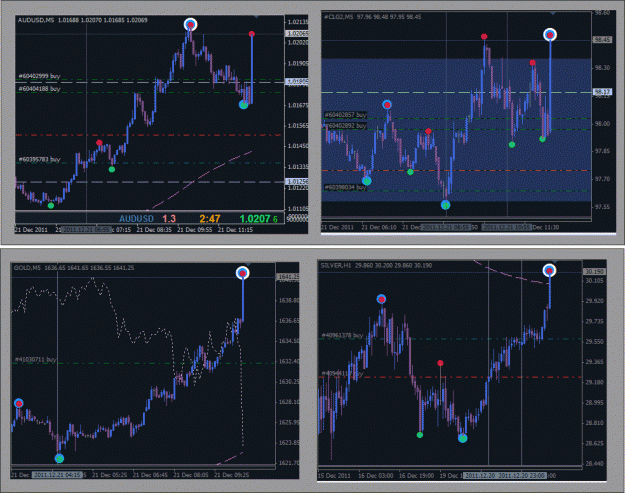
Task: Click highlighted 2011.12.21 04:15 time label
Action: click(58, 475)
